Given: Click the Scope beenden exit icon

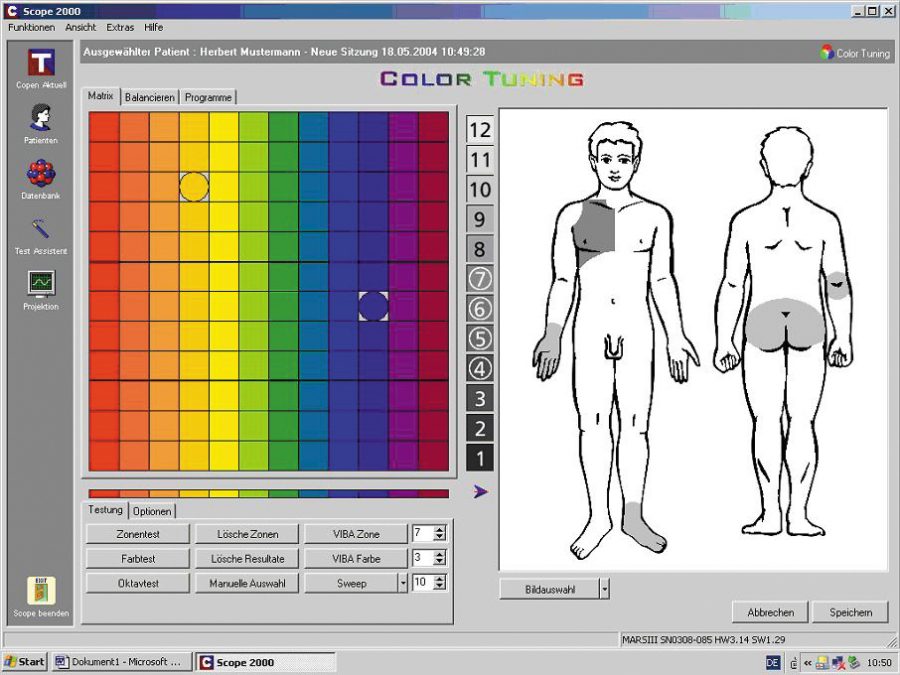Looking at the screenshot, I should click(x=41, y=590).
